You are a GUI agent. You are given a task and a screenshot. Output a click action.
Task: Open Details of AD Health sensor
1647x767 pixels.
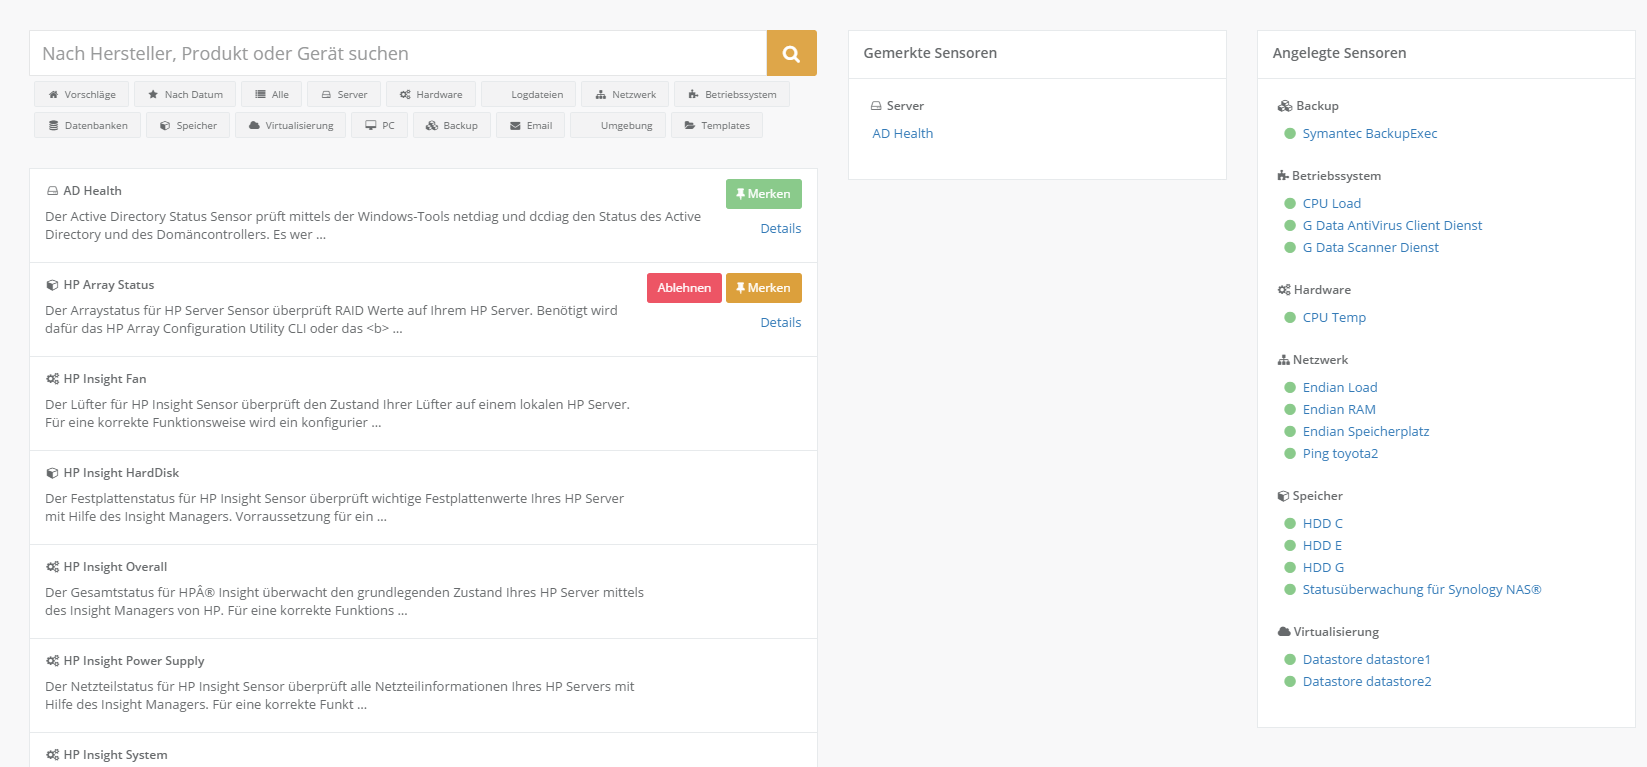pos(780,229)
